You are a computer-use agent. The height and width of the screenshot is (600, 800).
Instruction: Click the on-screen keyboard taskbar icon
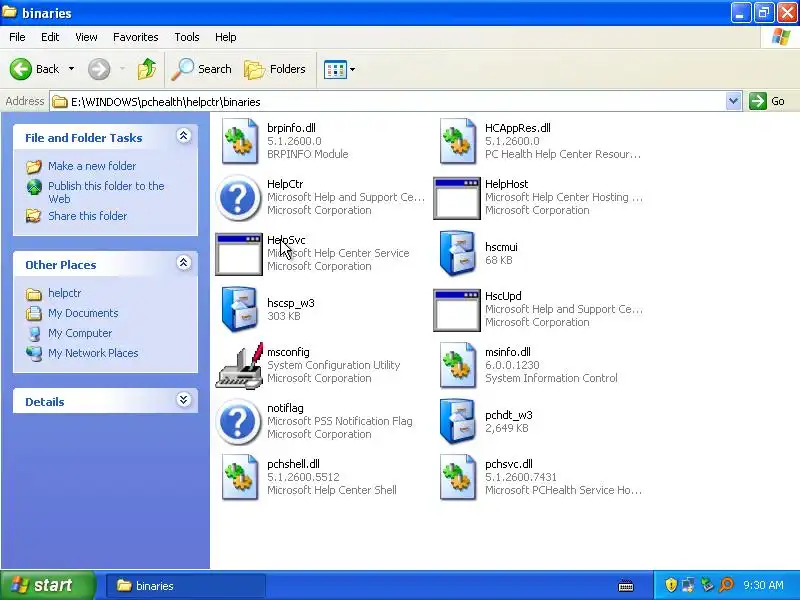click(626, 586)
